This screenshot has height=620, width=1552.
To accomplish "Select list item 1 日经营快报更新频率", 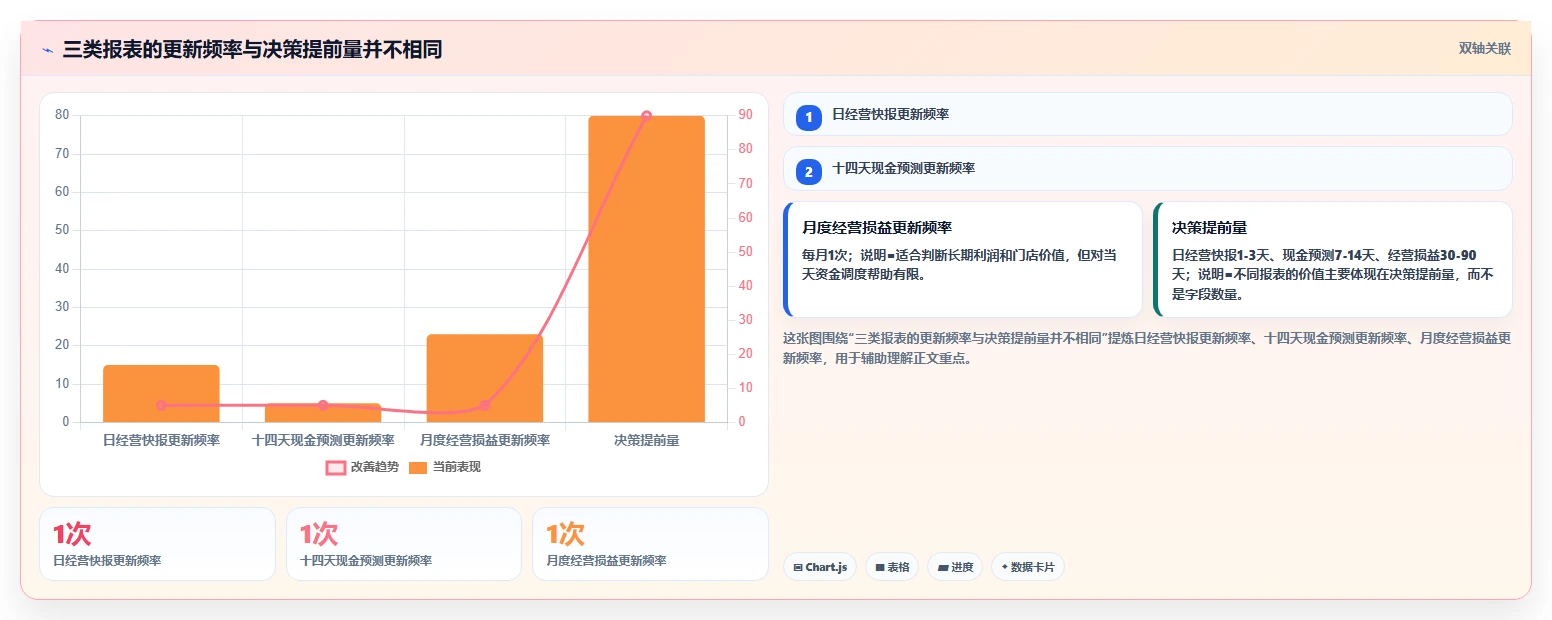I will [1147, 114].
